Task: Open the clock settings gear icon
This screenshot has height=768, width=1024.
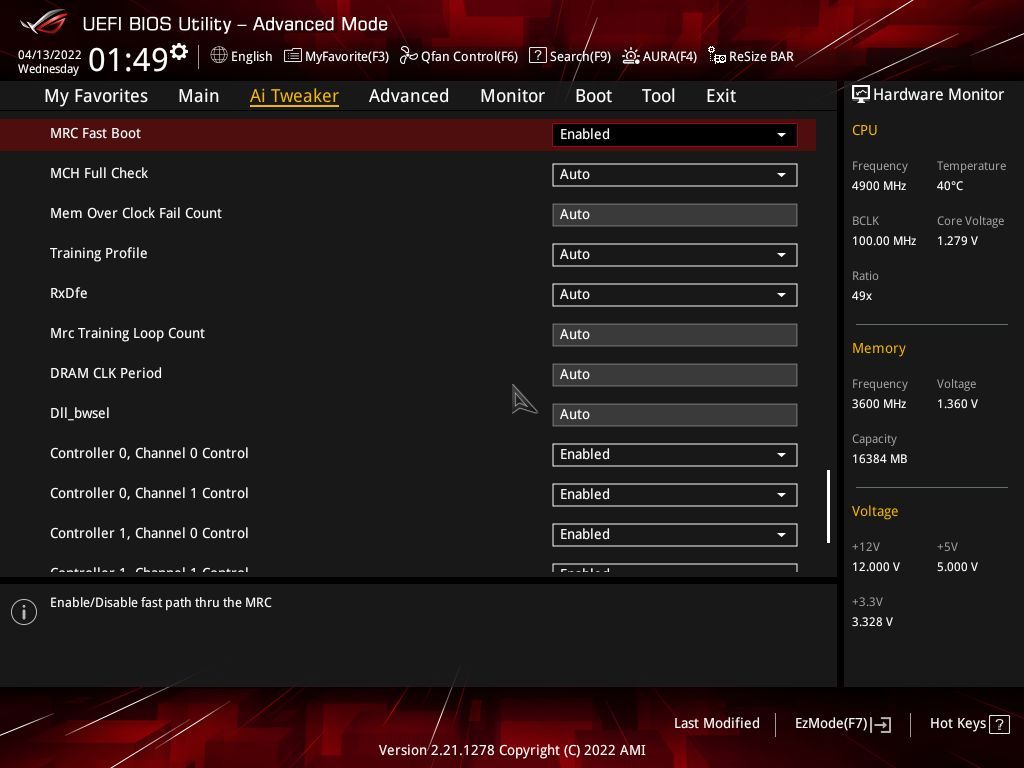Action: (179, 52)
